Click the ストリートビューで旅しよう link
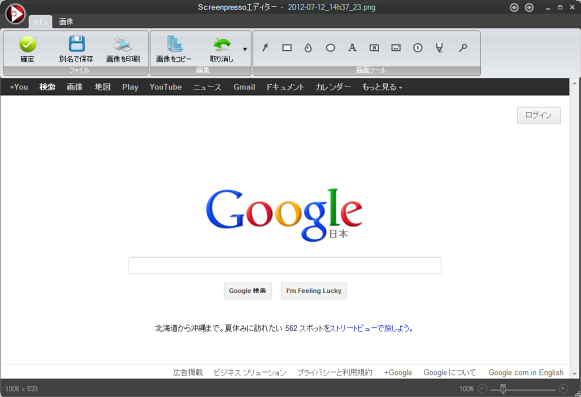Viewport: 581px width, 397px height. click(371, 328)
